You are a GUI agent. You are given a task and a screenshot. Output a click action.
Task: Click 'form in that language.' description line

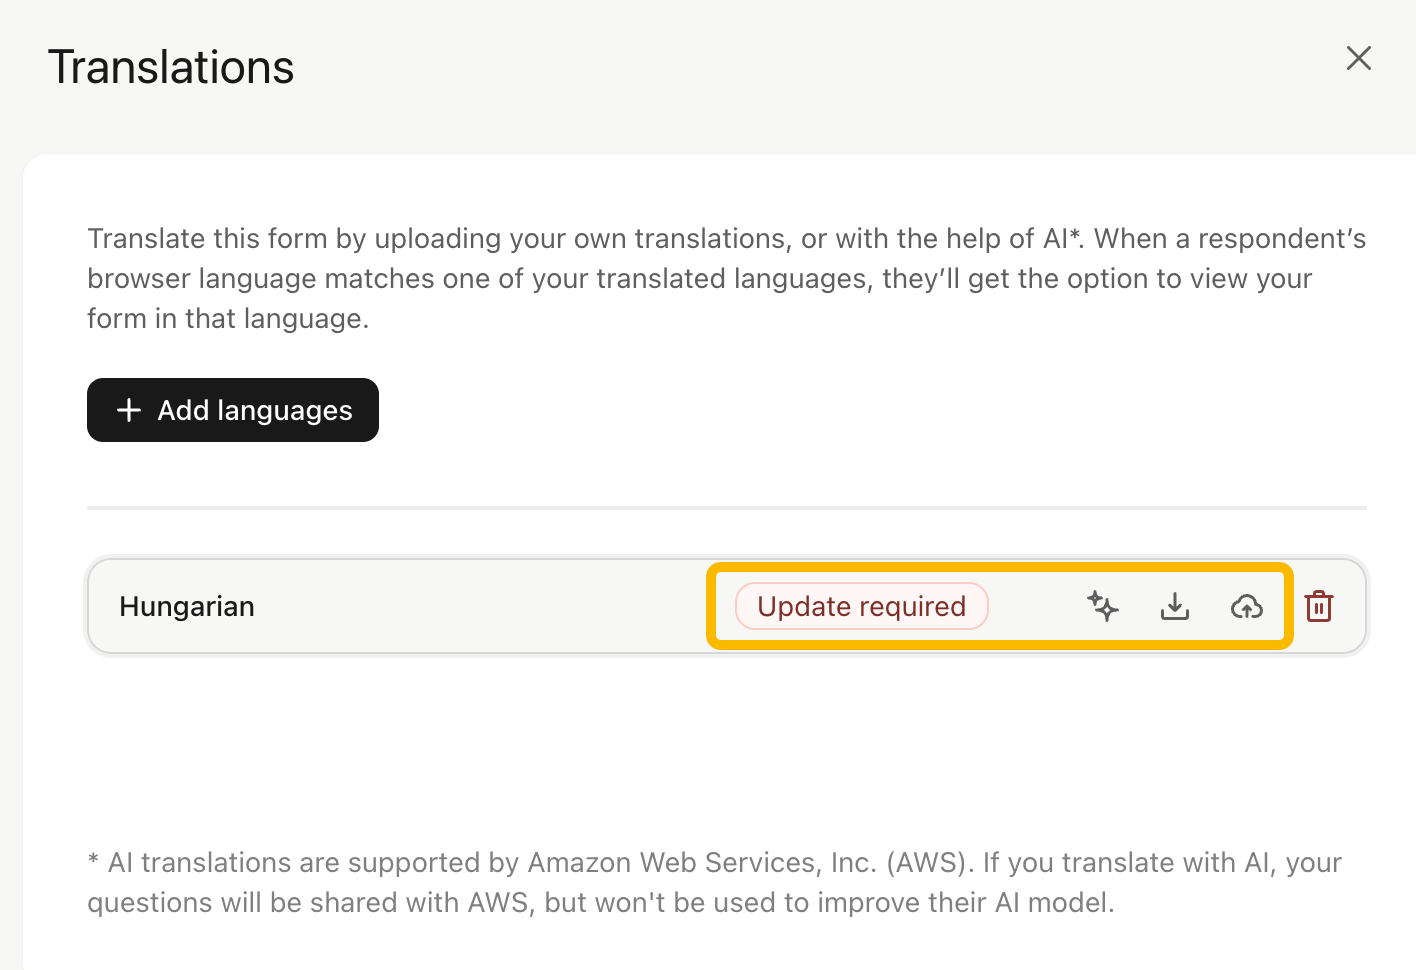228,318
